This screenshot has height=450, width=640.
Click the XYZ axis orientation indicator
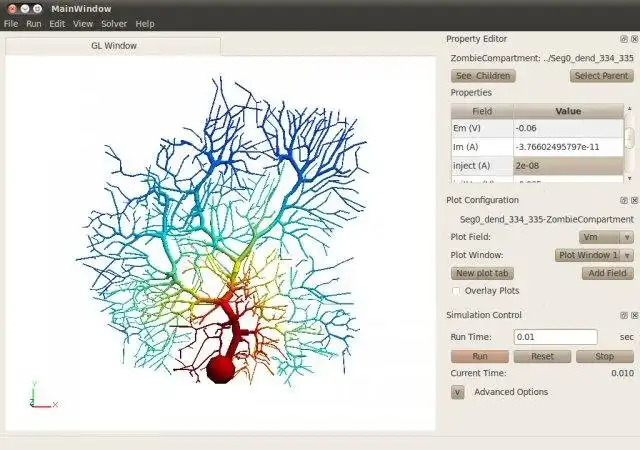[43, 395]
